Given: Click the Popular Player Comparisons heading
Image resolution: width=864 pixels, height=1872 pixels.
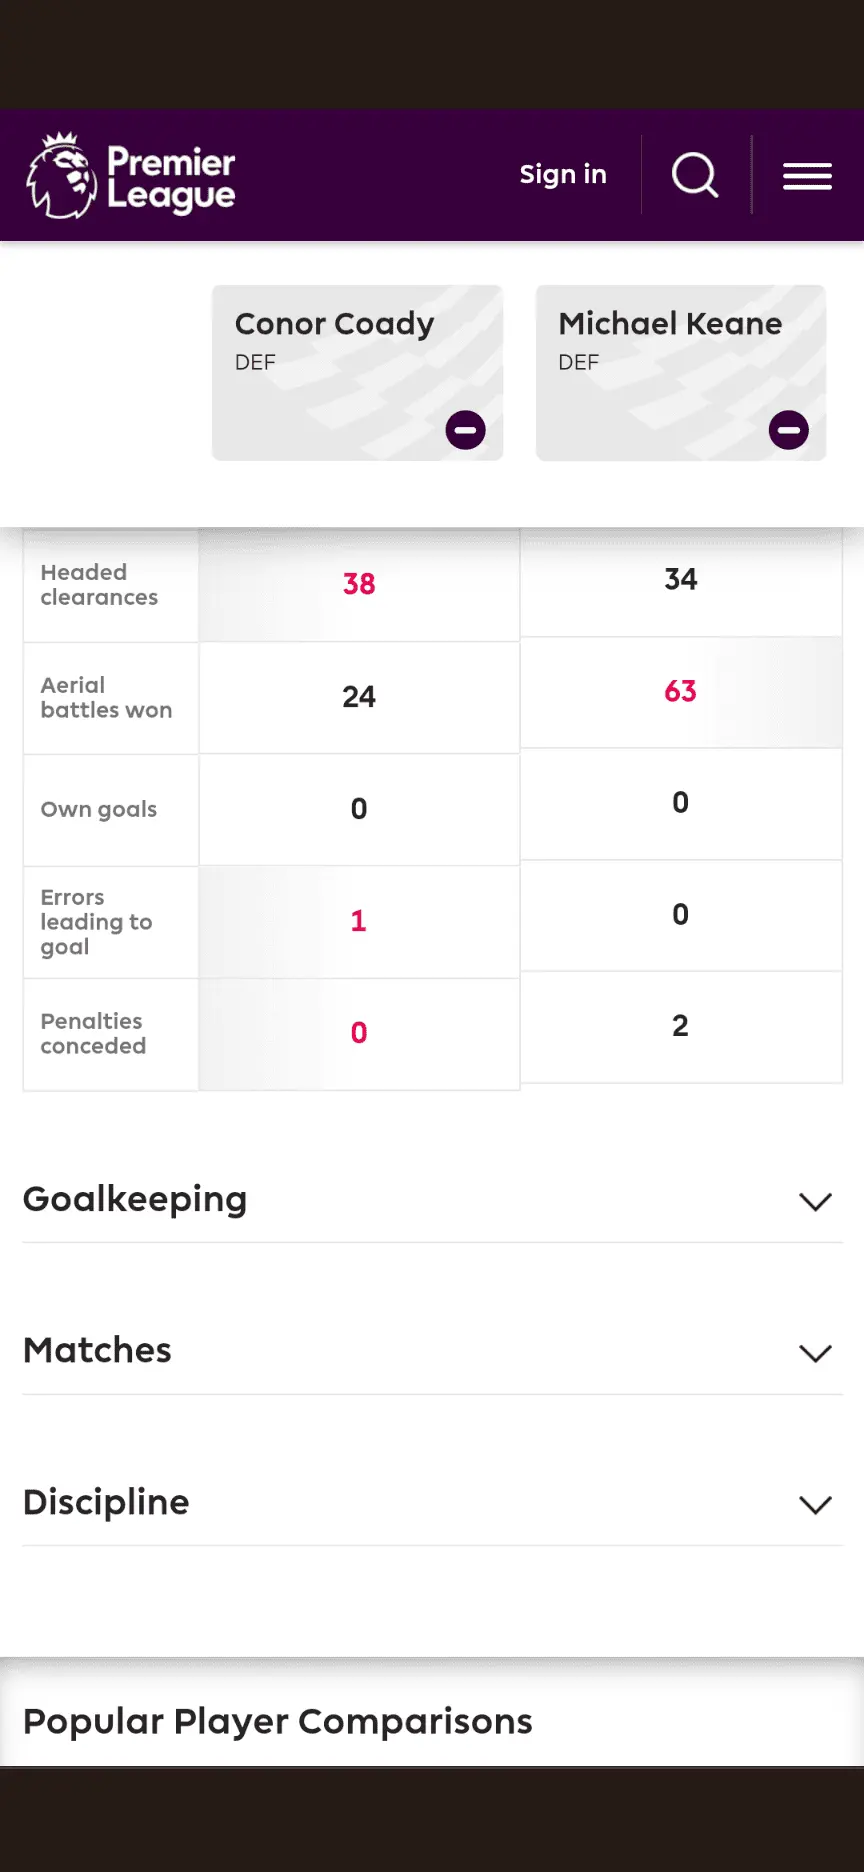Looking at the screenshot, I should point(278,1722).
